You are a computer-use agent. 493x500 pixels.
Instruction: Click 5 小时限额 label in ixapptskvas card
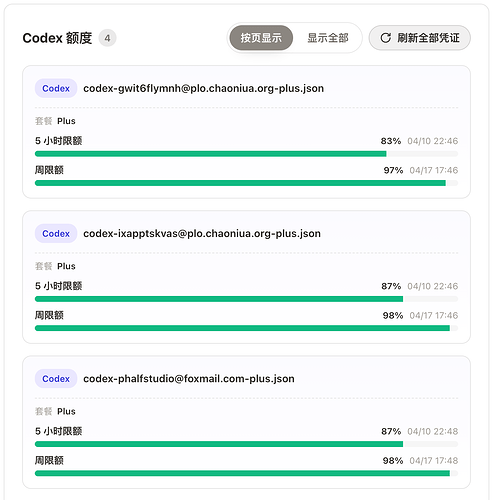tap(59, 286)
